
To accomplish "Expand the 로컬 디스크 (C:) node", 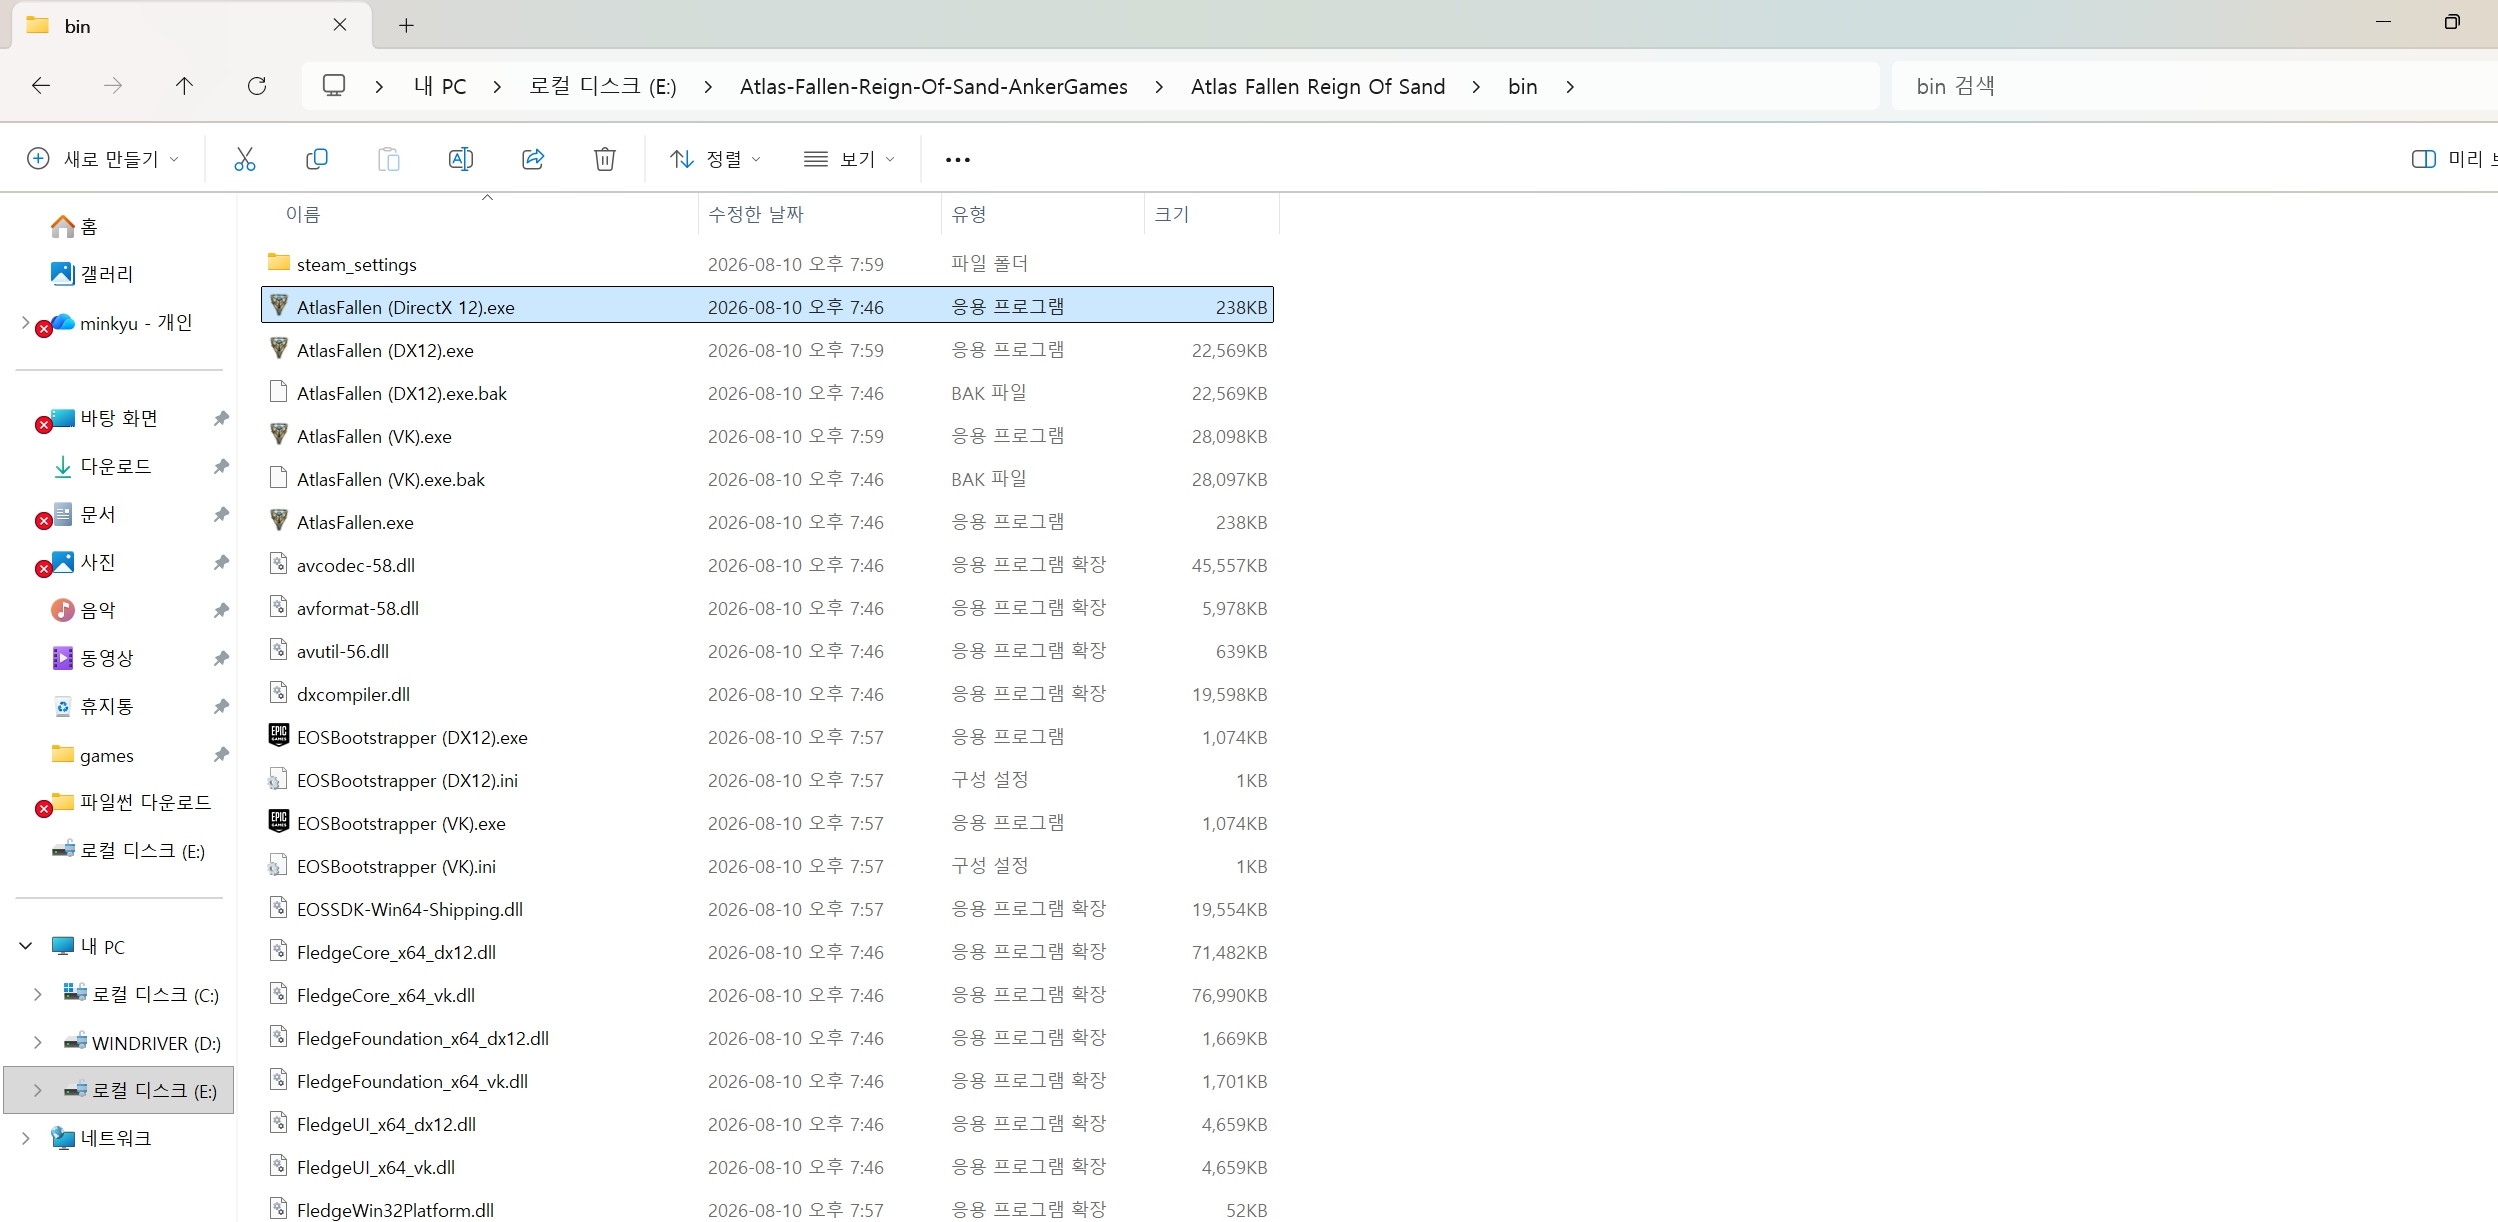I will [x=37, y=994].
